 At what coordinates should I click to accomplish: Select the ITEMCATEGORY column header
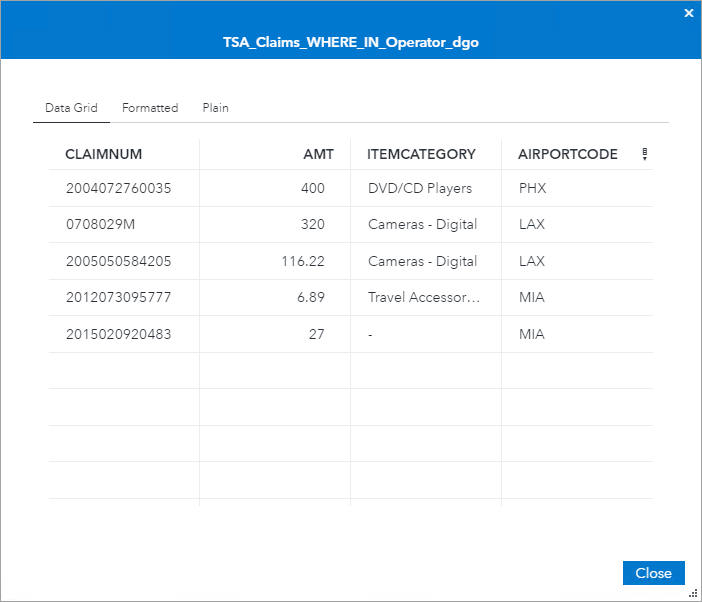pos(426,154)
